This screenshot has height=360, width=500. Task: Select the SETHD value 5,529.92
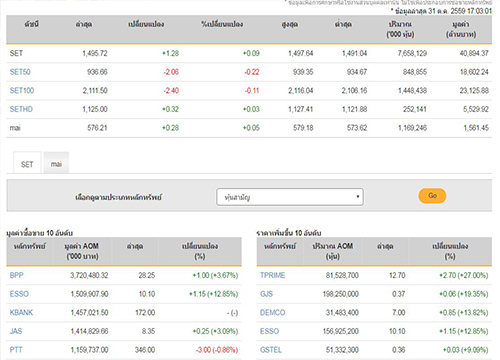point(476,109)
